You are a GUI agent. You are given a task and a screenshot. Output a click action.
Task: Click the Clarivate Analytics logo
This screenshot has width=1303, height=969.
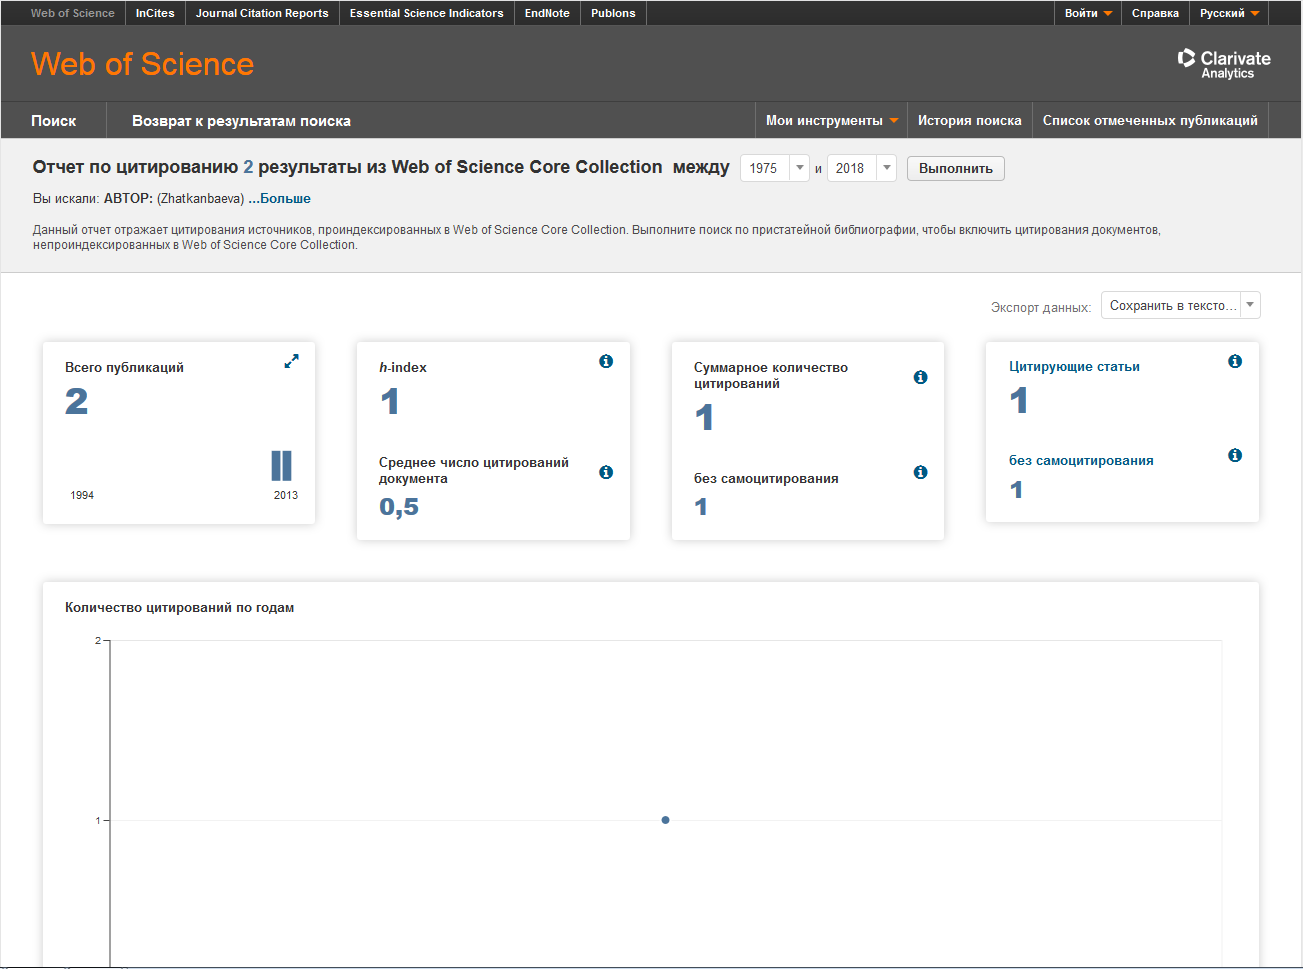tap(1224, 64)
